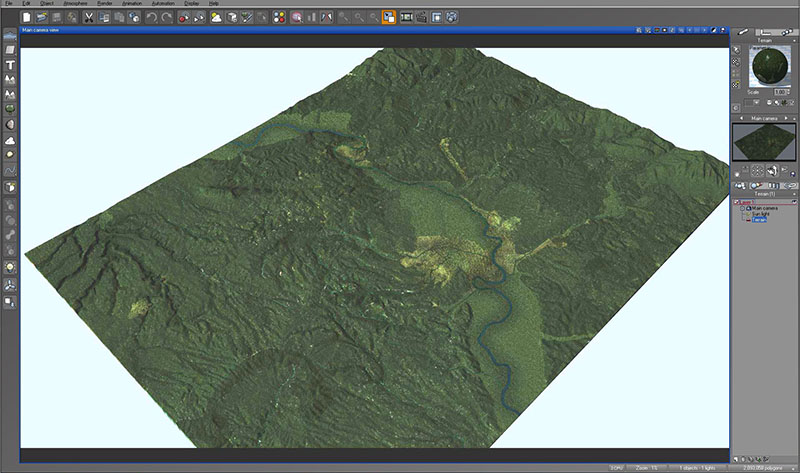Click the Scale value field
This screenshot has width=800, height=473.
(x=781, y=91)
